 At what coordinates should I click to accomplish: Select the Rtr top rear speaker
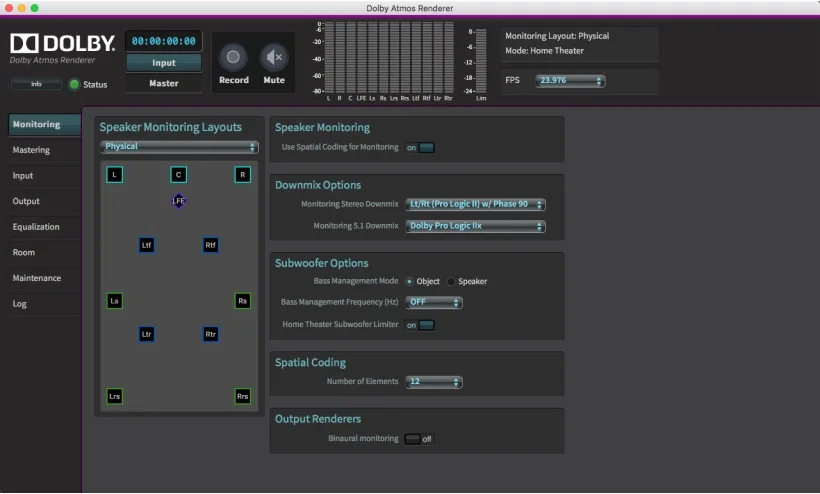pos(210,334)
